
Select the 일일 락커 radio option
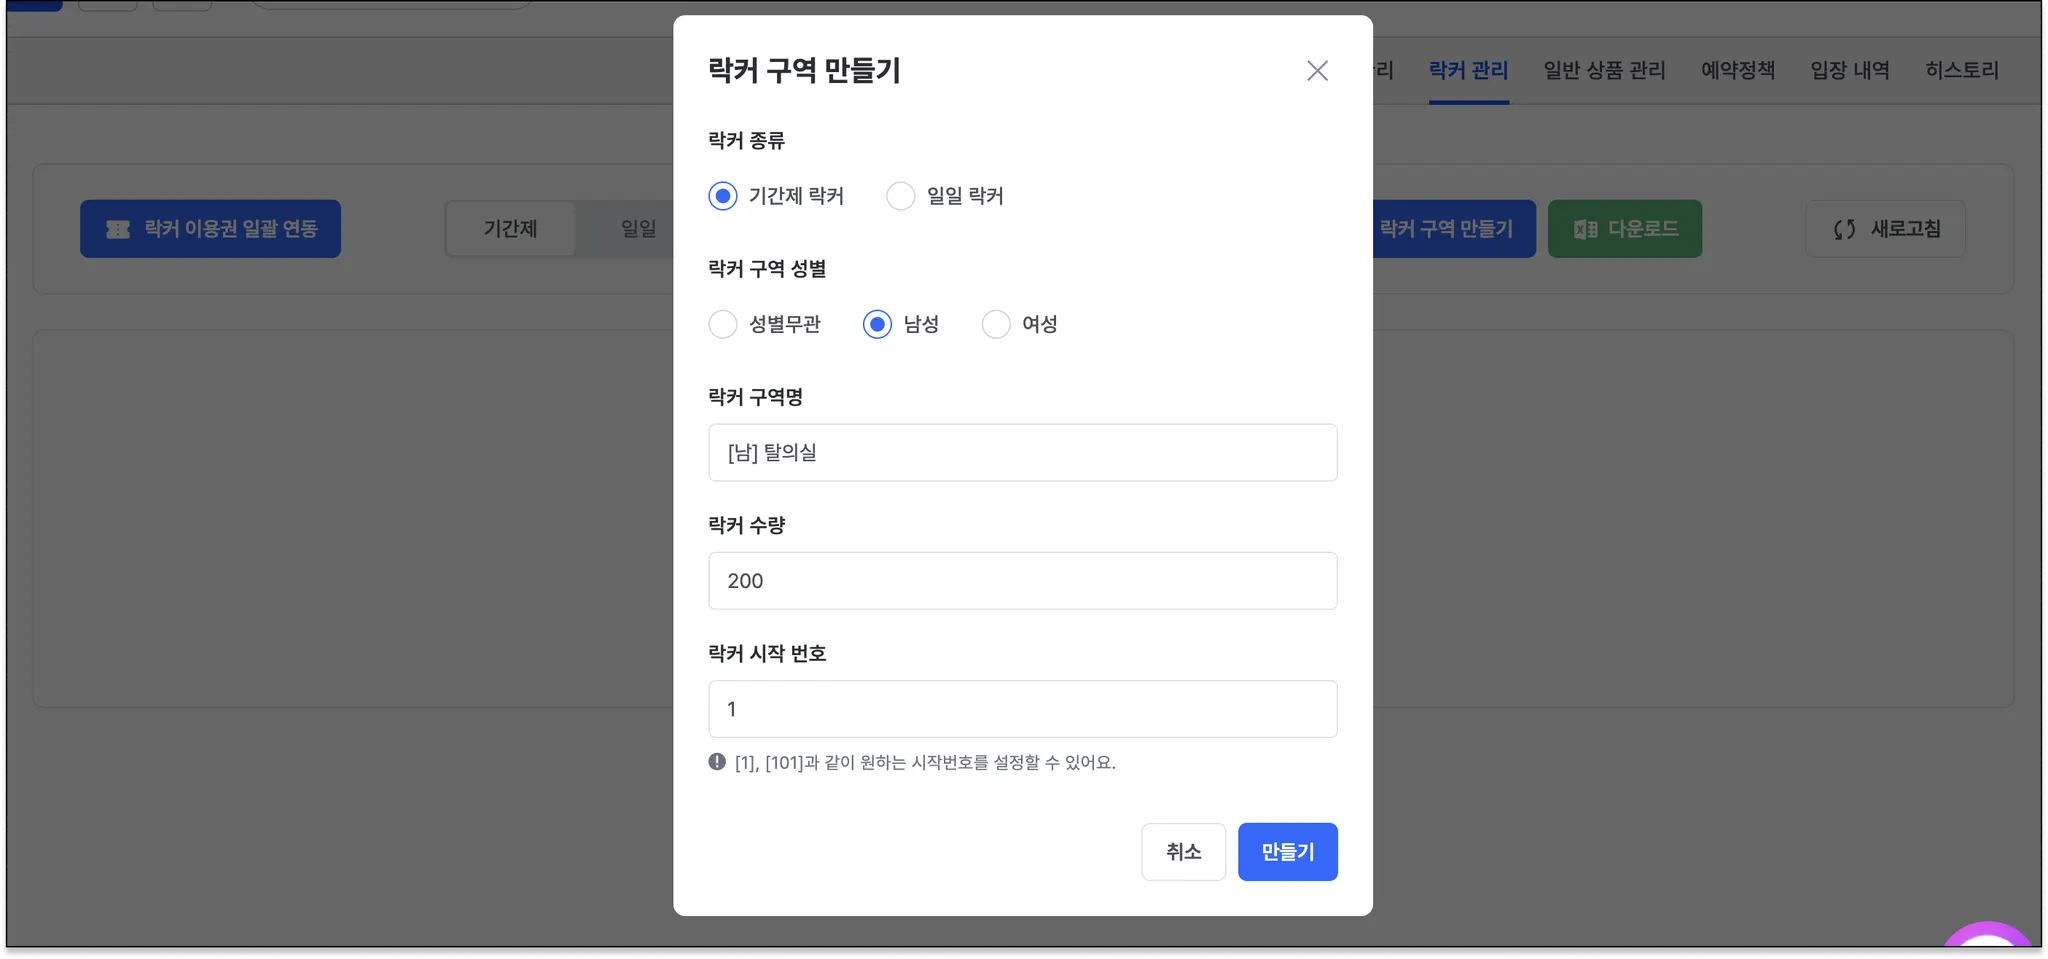901,196
